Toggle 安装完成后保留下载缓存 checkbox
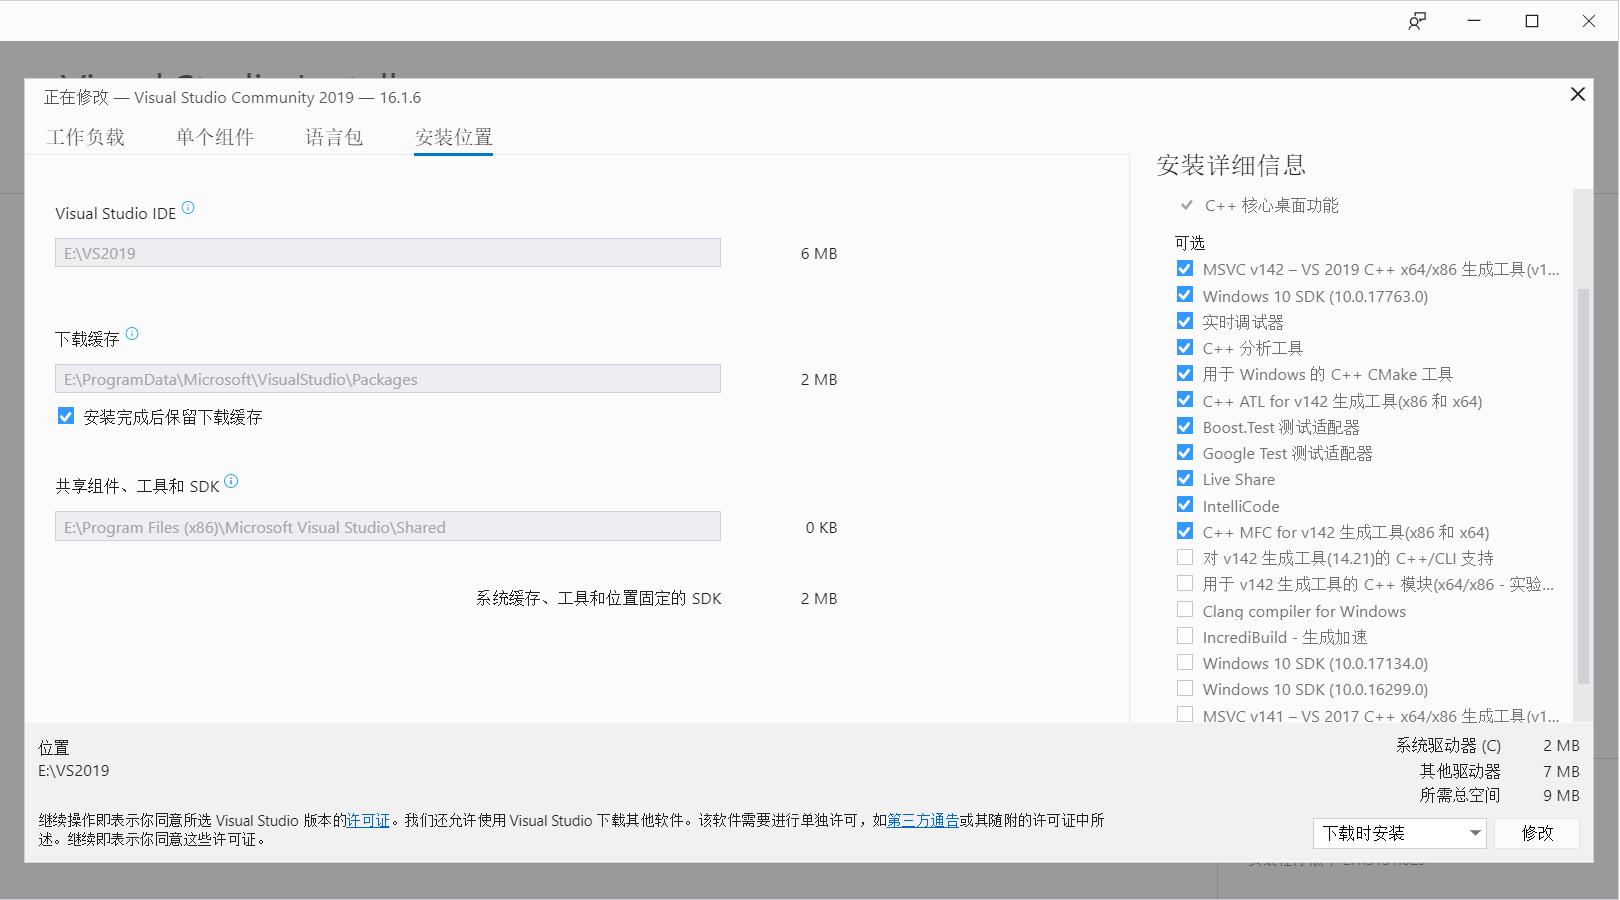 pyautogui.click(x=66, y=416)
